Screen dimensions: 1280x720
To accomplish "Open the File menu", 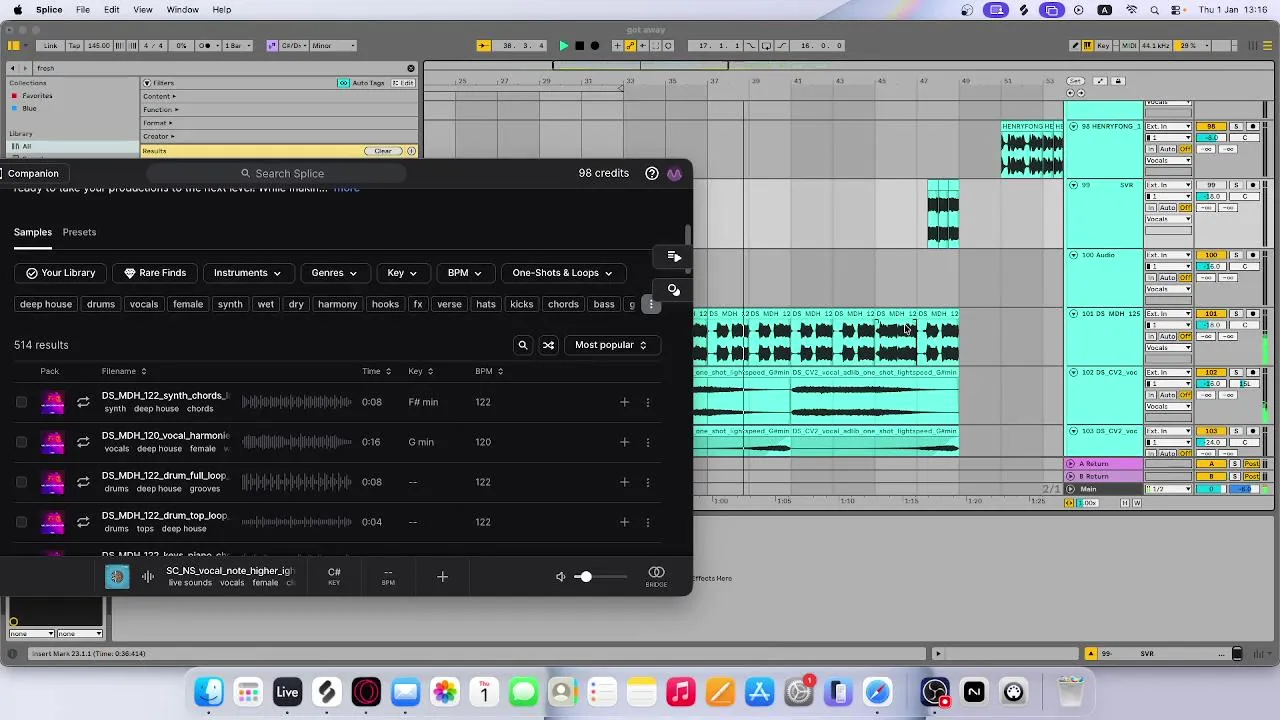I will (83, 9).
